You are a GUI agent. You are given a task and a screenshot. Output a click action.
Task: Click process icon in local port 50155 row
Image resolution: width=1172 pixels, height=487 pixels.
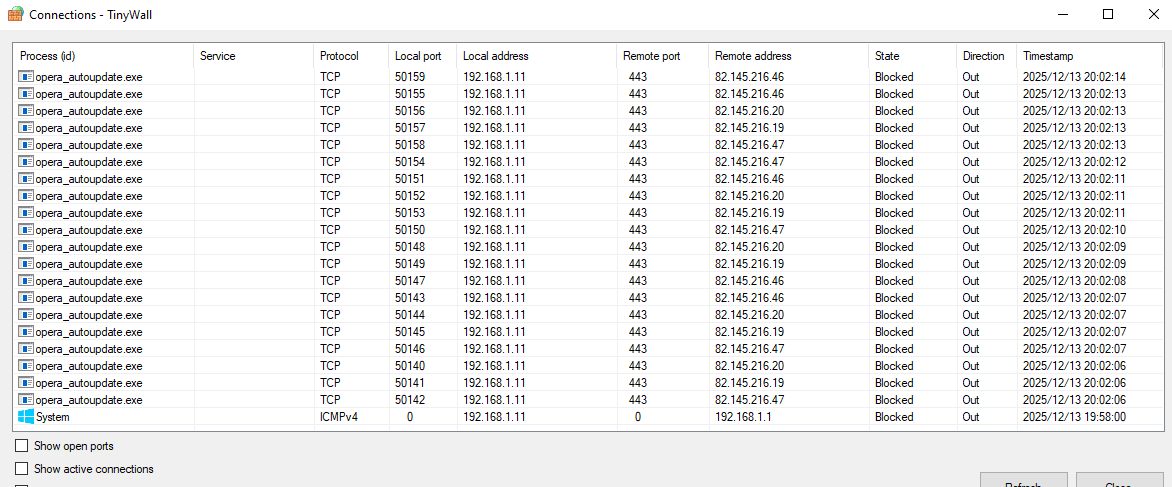pyautogui.click(x=26, y=93)
